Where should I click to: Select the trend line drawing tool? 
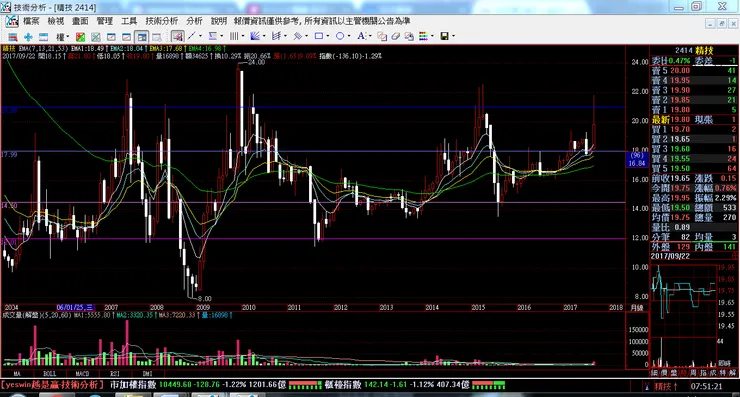coord(191,36)
